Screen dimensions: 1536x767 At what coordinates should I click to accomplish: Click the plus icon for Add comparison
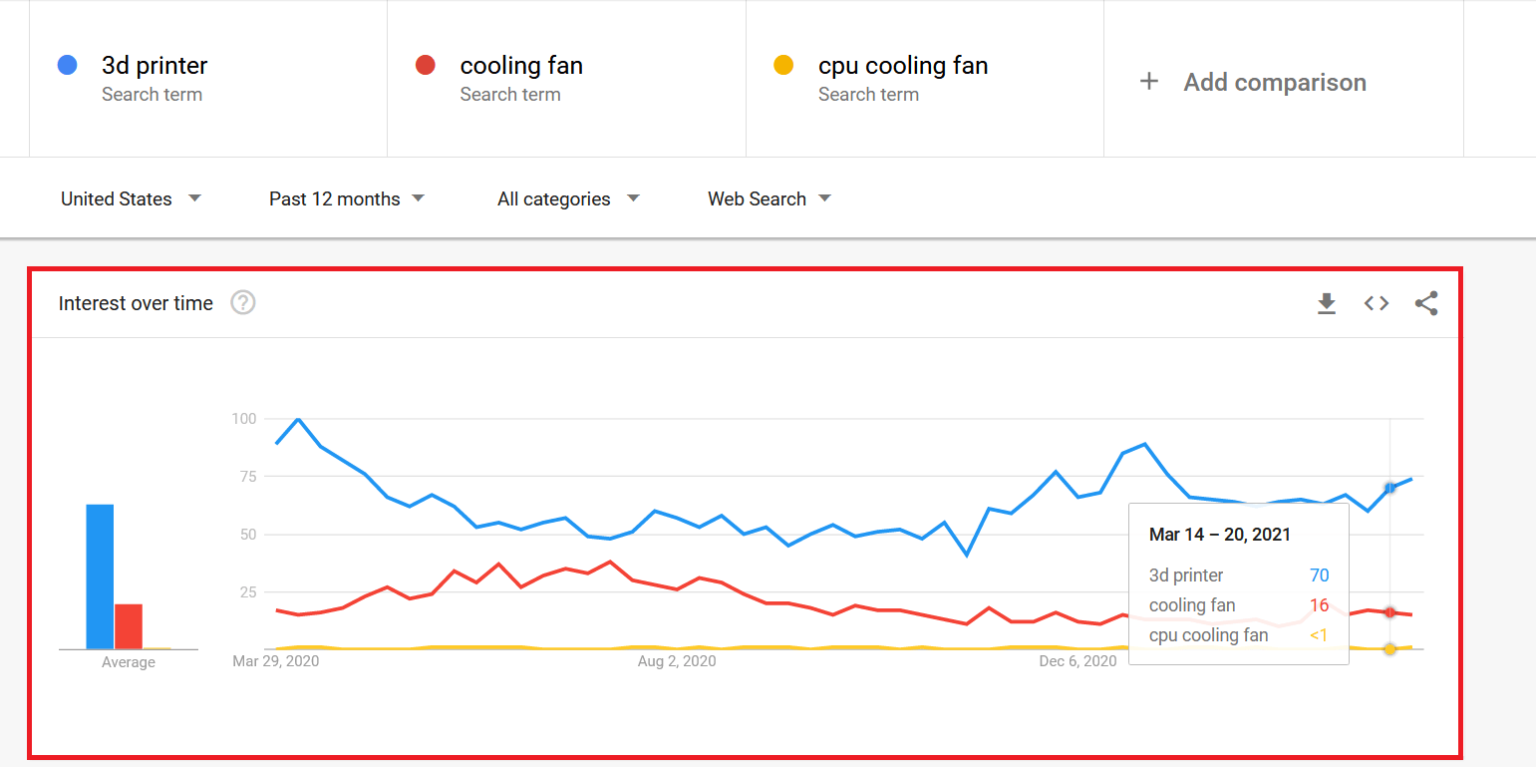1149,82
